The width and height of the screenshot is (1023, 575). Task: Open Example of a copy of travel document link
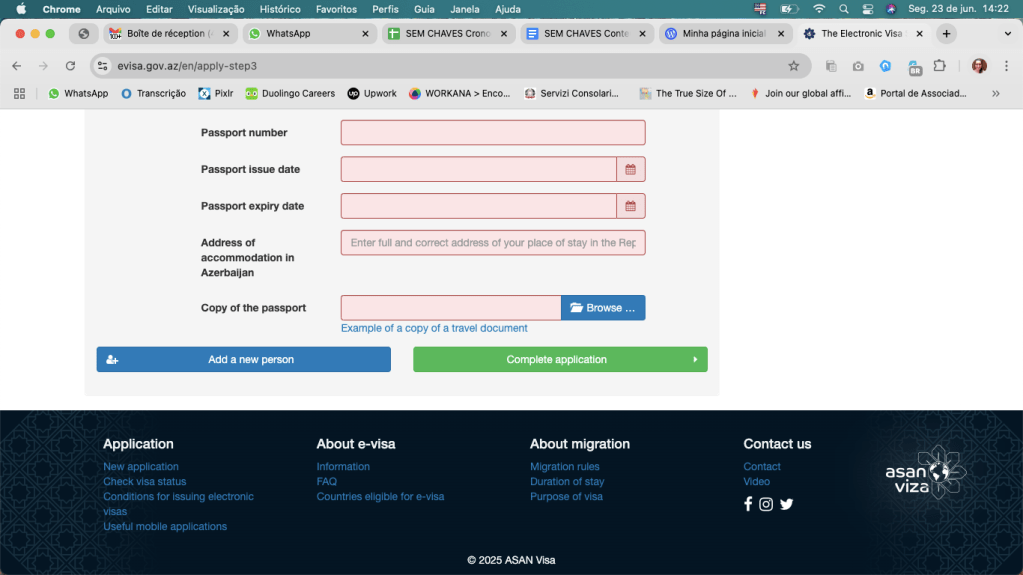[x=434, y=328]
